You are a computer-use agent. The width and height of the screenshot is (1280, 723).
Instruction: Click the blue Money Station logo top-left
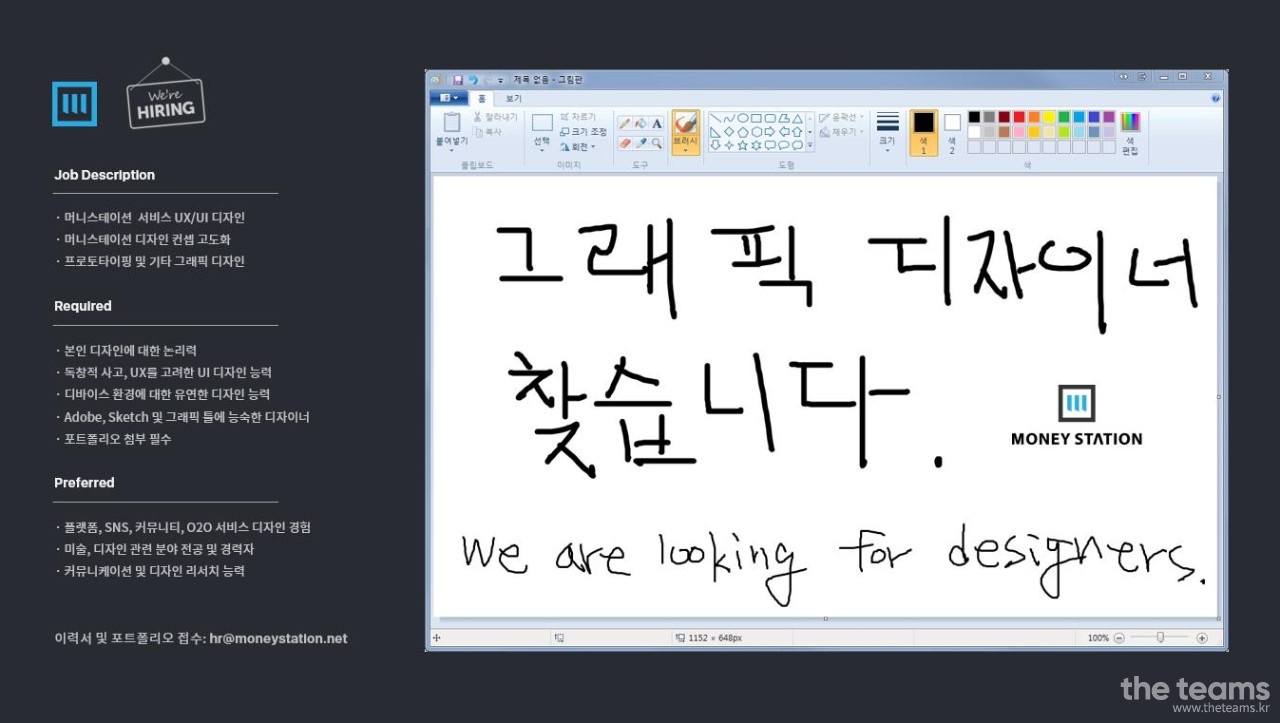coord(74,104)
